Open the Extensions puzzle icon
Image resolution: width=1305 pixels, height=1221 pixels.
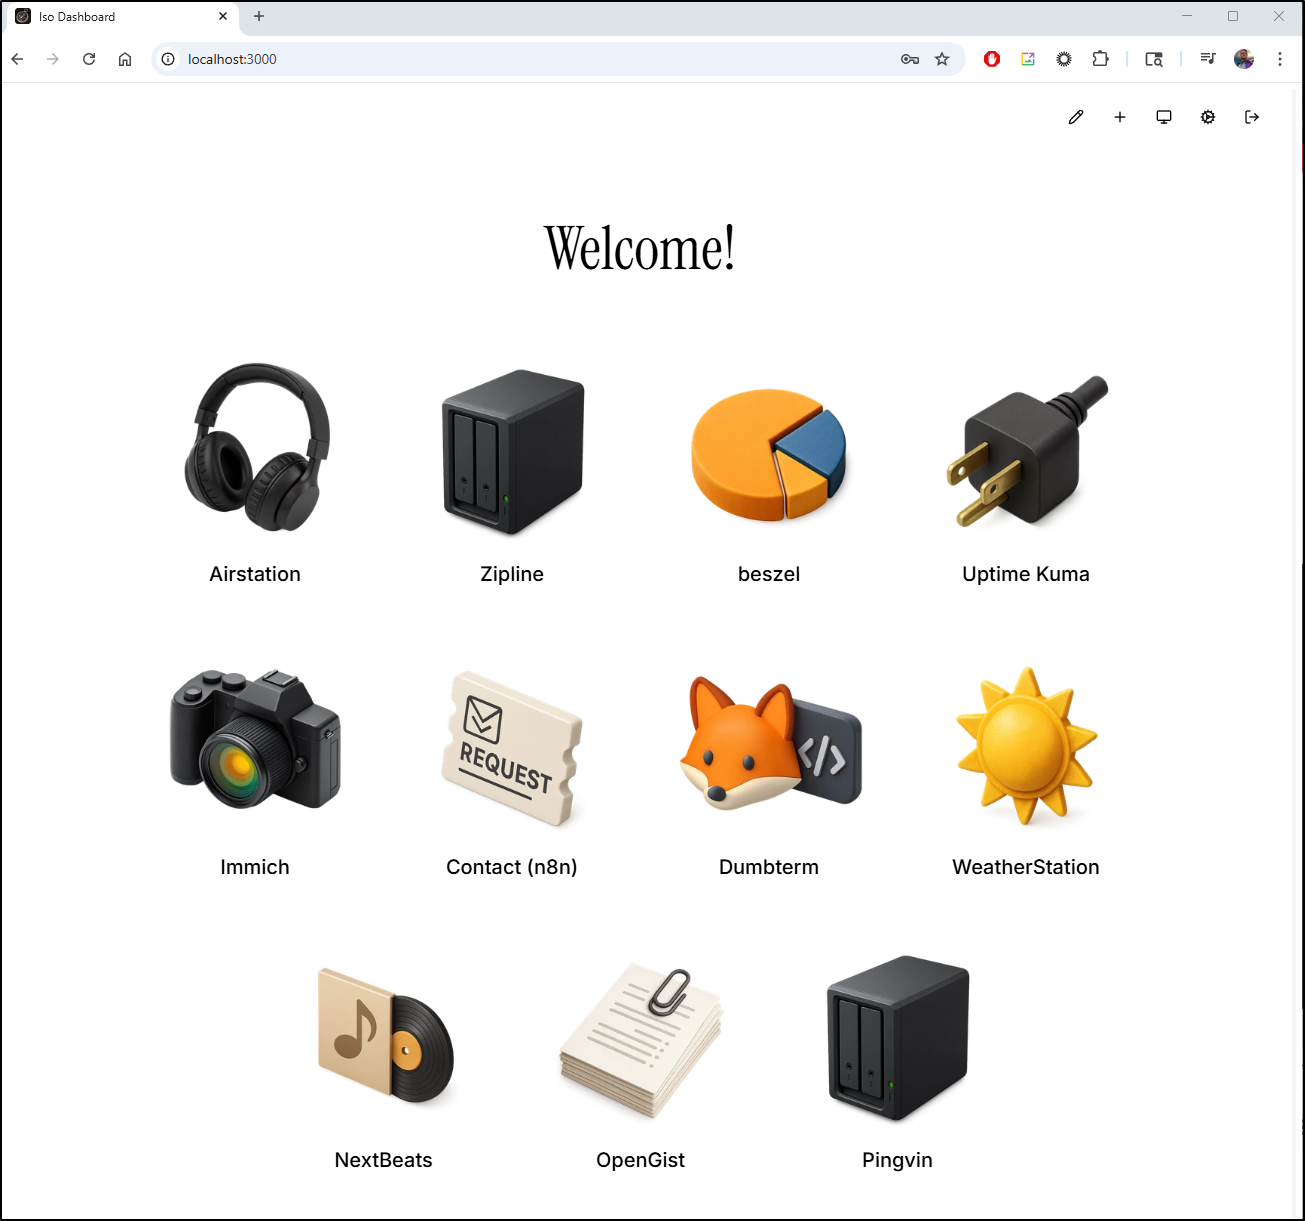[x=1101, y=59]
